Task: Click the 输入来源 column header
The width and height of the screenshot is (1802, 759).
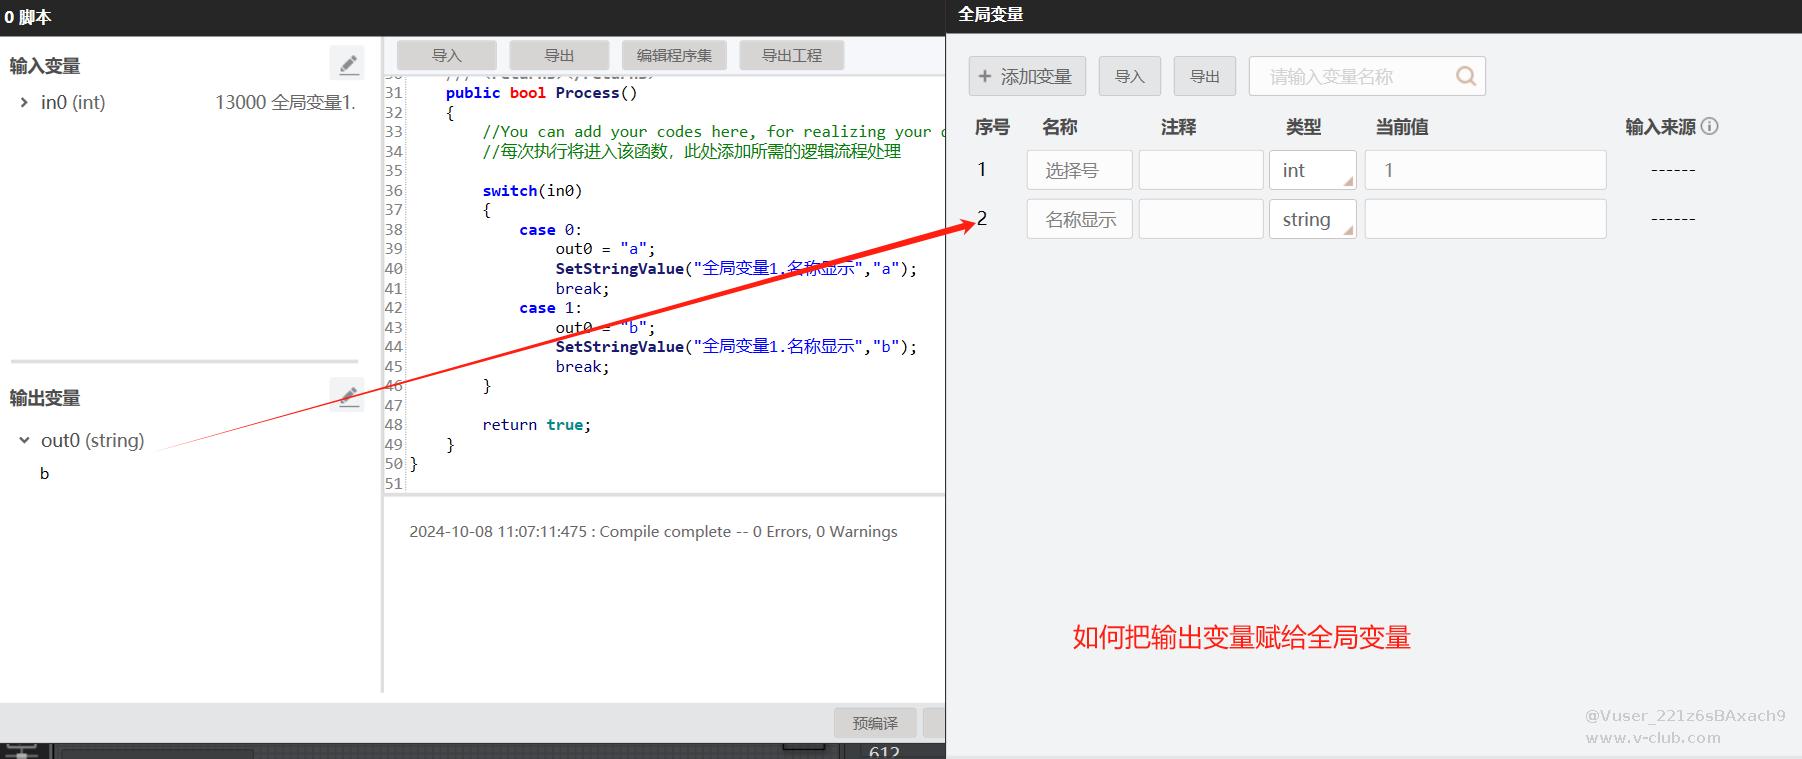Action: 1660,127
